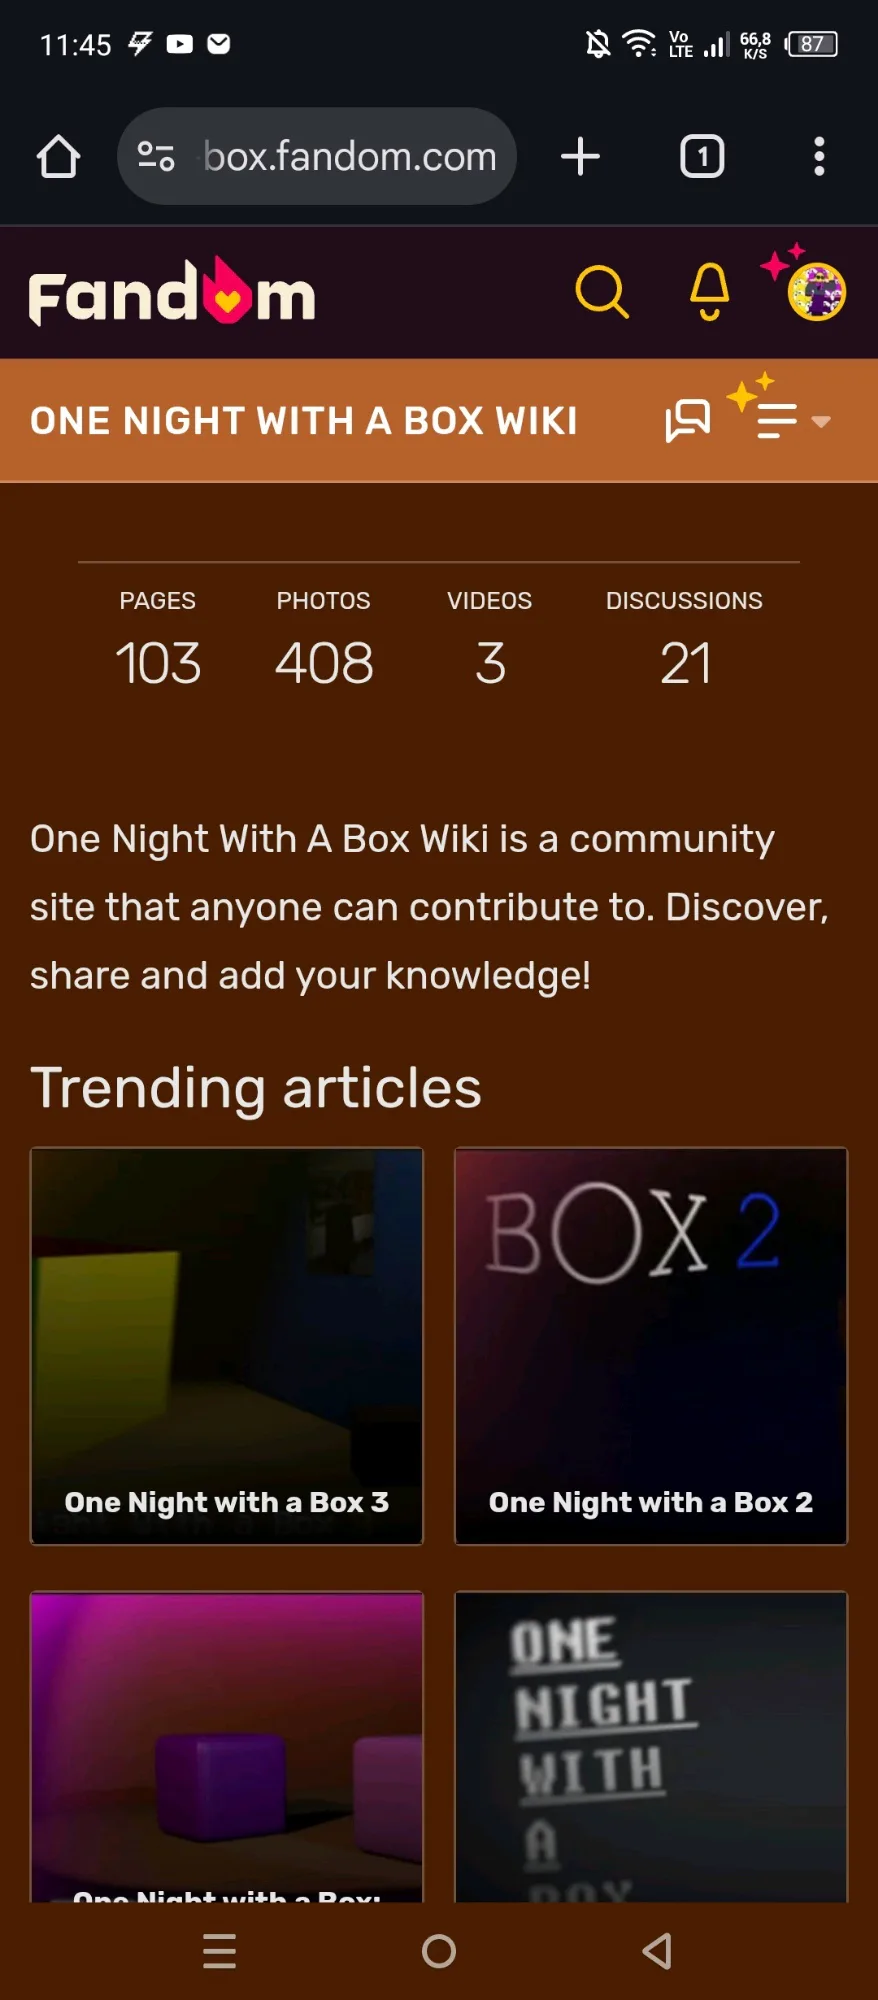The image size is (878, 2000).
Task: Open the Fandom search icon
Action: [602, 292]
